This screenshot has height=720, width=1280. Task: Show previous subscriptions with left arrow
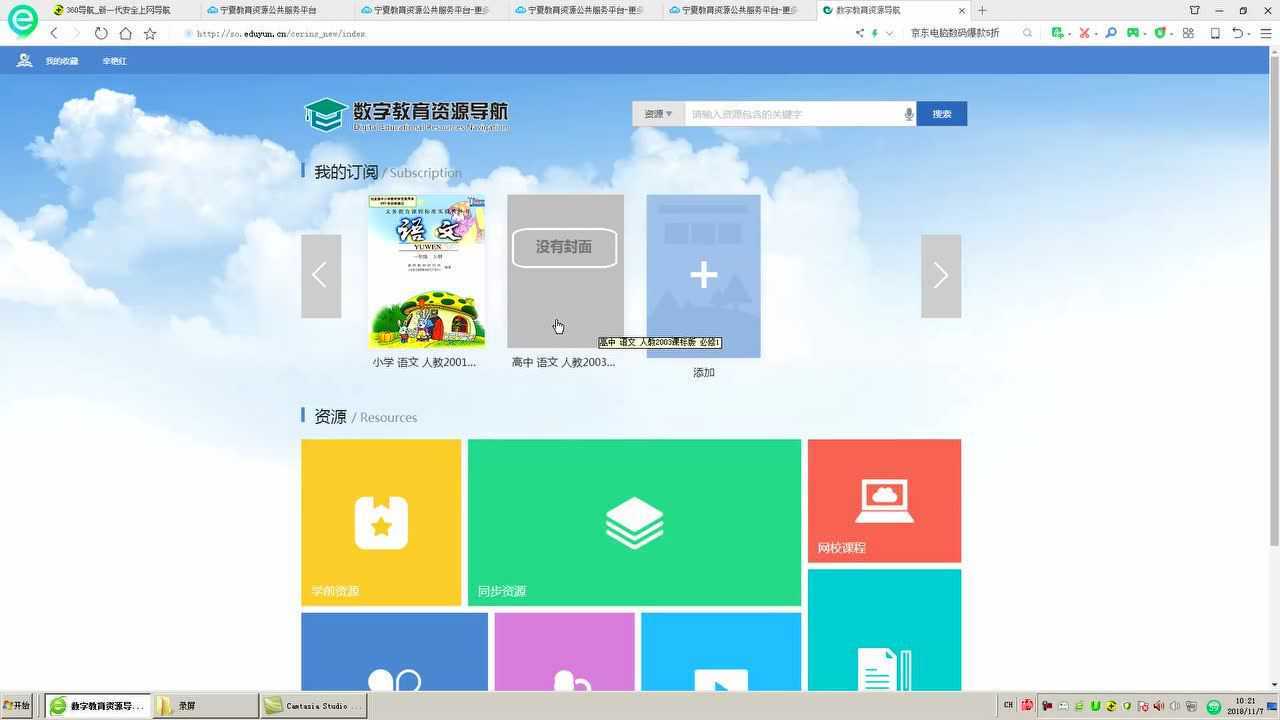click(321, 276)
